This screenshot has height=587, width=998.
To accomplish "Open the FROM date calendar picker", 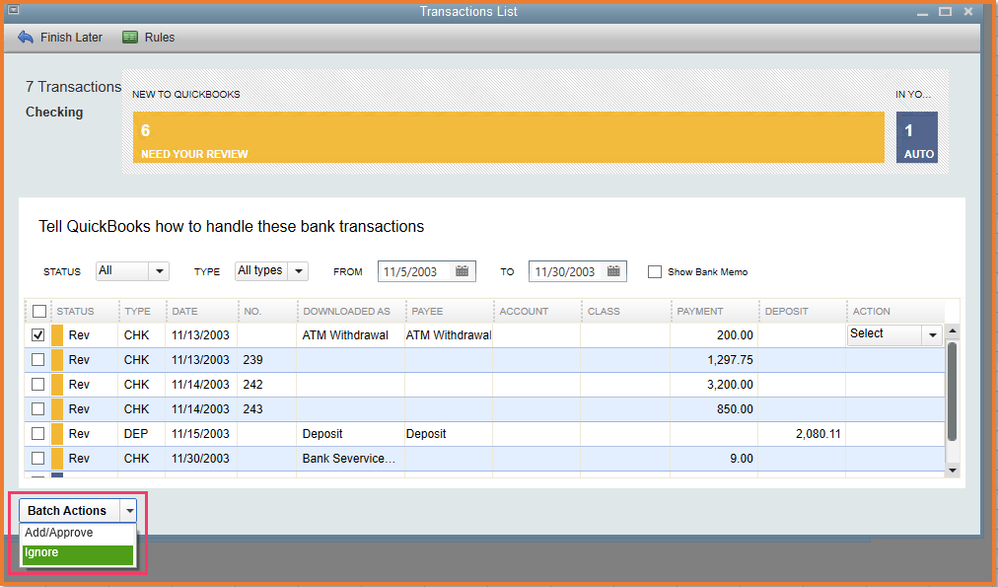I will click(462, 271).
